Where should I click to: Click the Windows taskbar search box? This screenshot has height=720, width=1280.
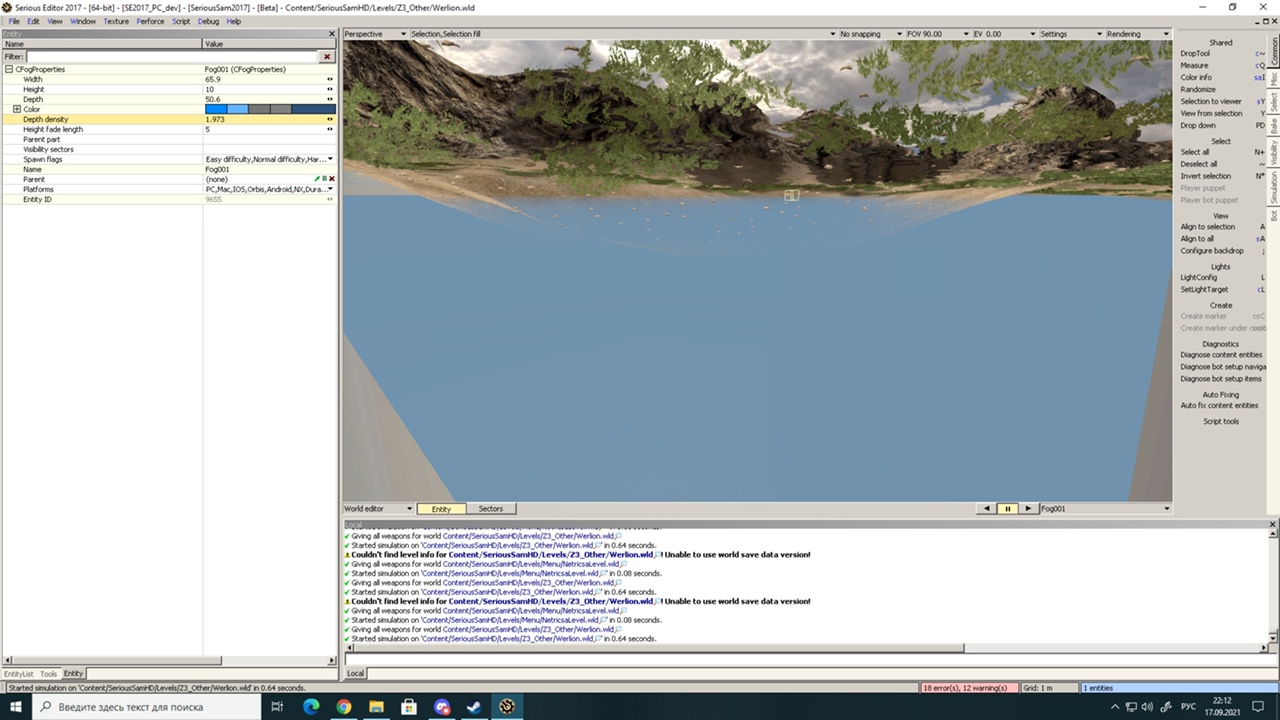pos(148,707)
